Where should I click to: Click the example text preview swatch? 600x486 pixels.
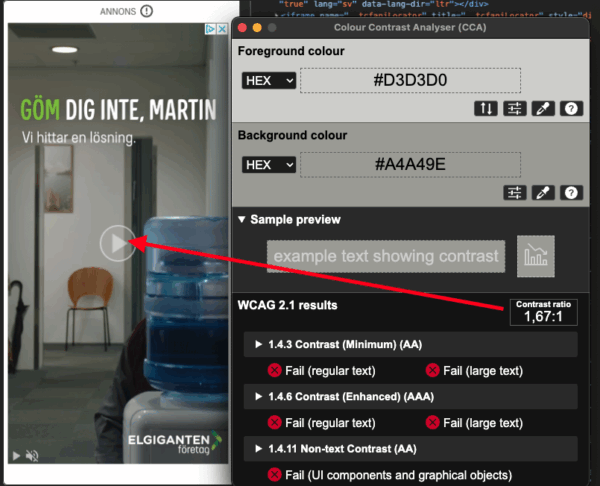386,256
